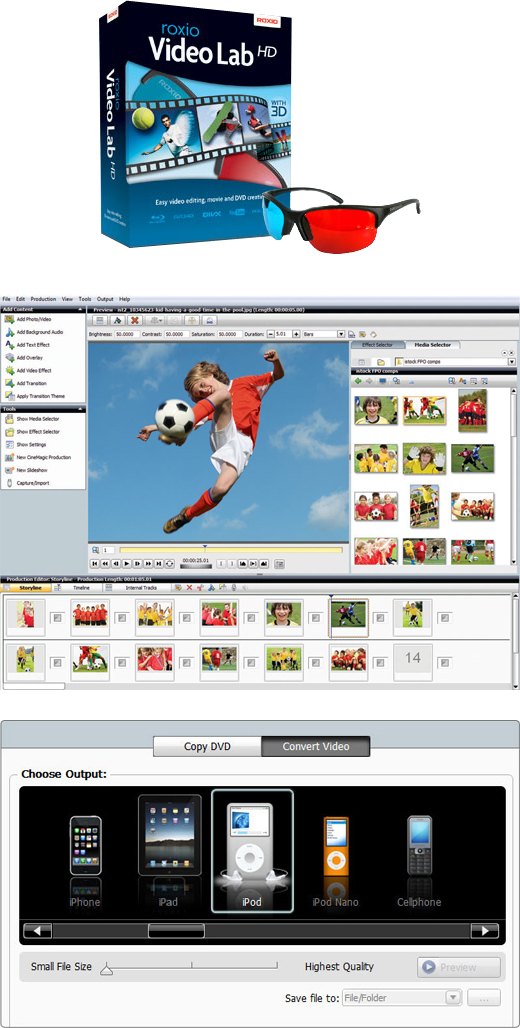Switch to the Internal Tracks tab
The width and height of the screenshot is (520, 1028).
click(x=136, y=588)
